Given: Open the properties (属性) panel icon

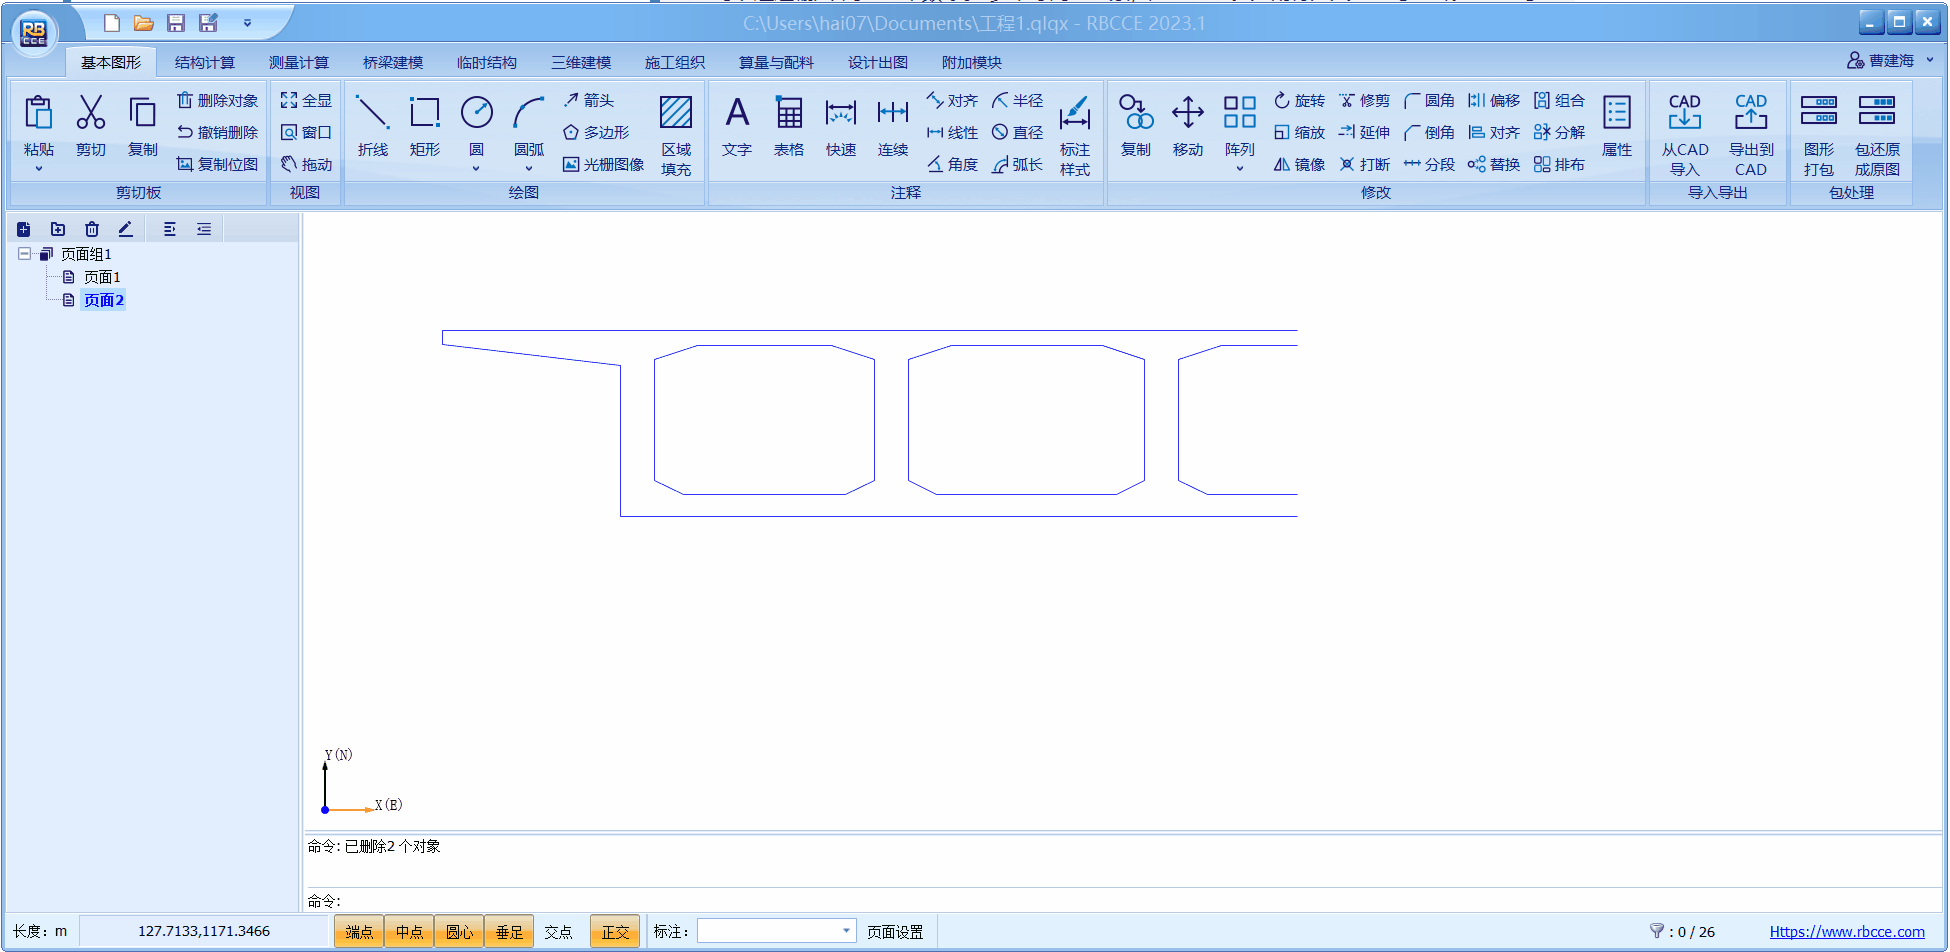Looking at the screenshot, I should [x=1617, y=125].
